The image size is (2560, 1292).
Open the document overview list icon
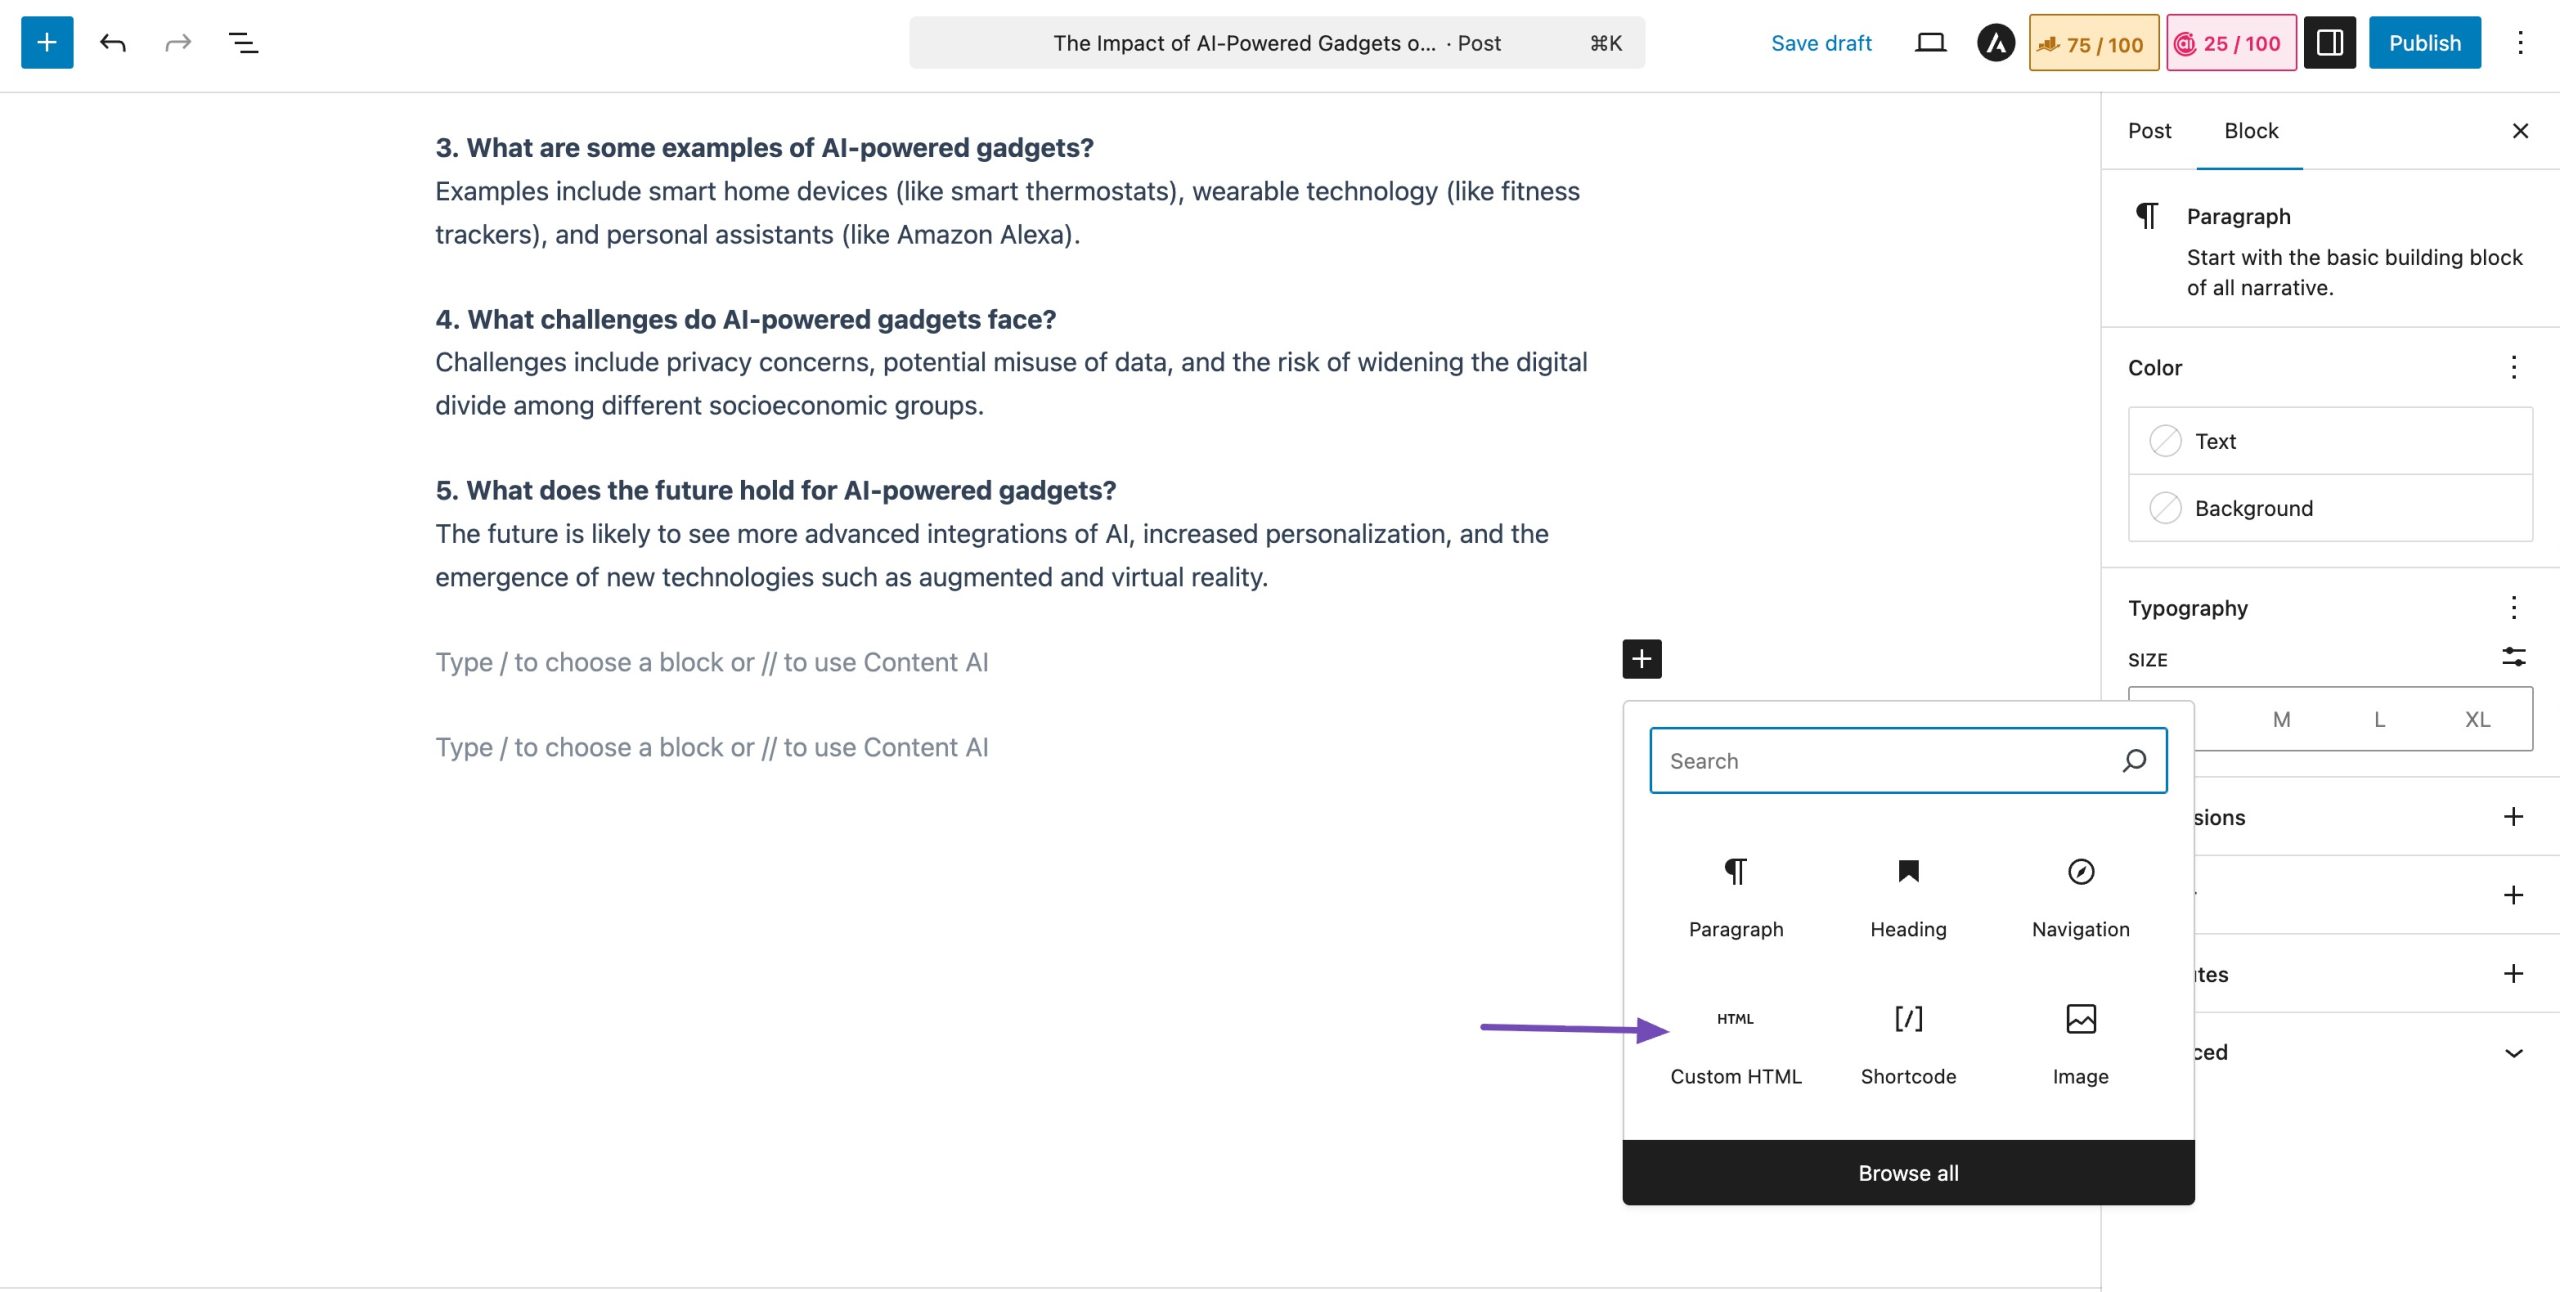pyautogui.click(x=243, y=43)
